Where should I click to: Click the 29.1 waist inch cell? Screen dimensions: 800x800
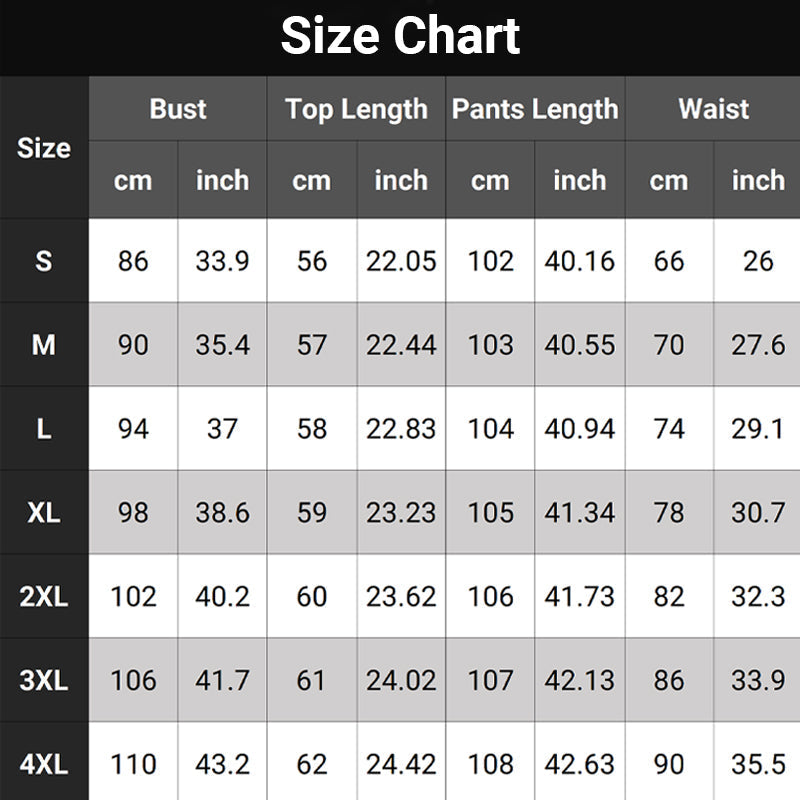[758, 429]
